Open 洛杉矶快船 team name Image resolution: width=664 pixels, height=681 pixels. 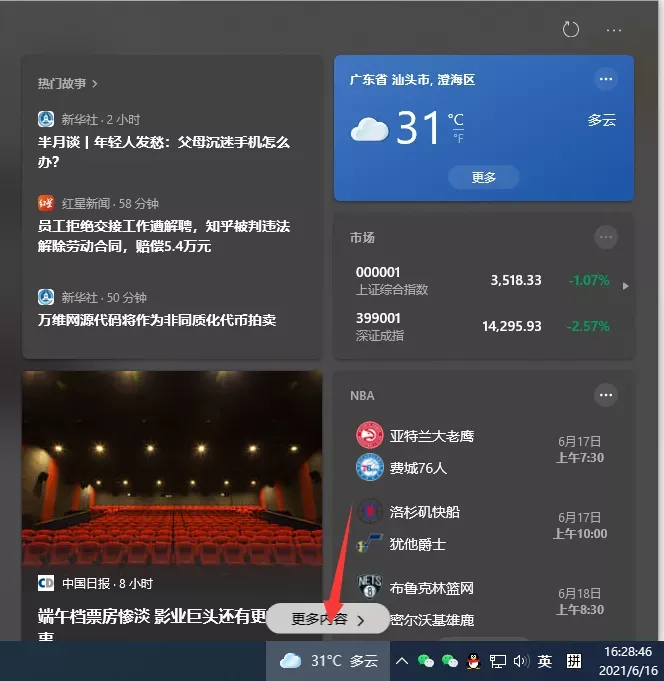coord(425,512)
